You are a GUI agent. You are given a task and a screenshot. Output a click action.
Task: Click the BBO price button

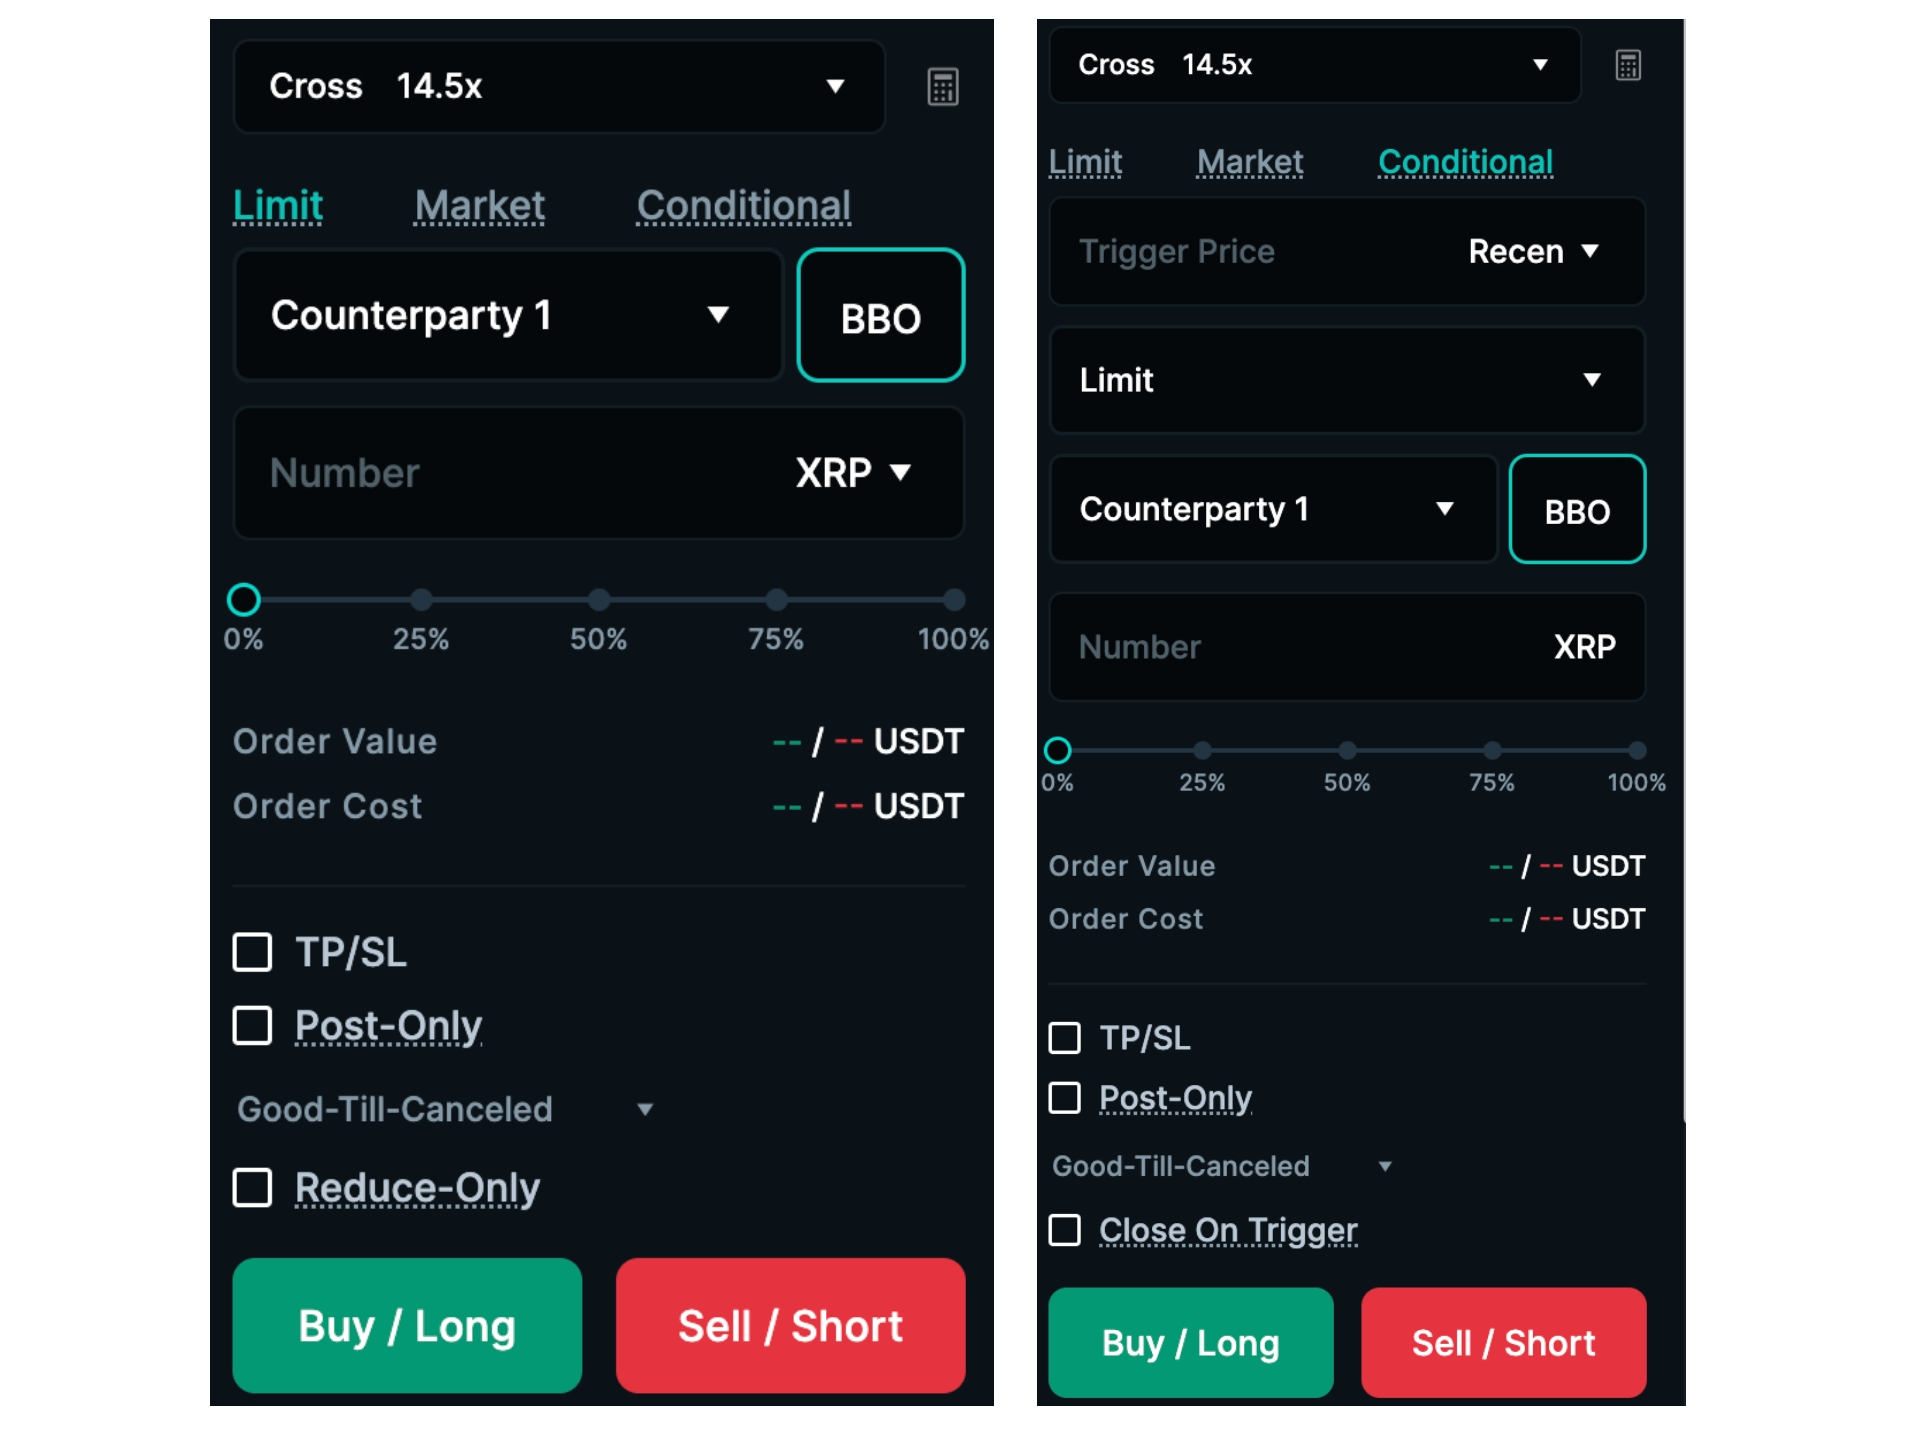pos(880,316)
